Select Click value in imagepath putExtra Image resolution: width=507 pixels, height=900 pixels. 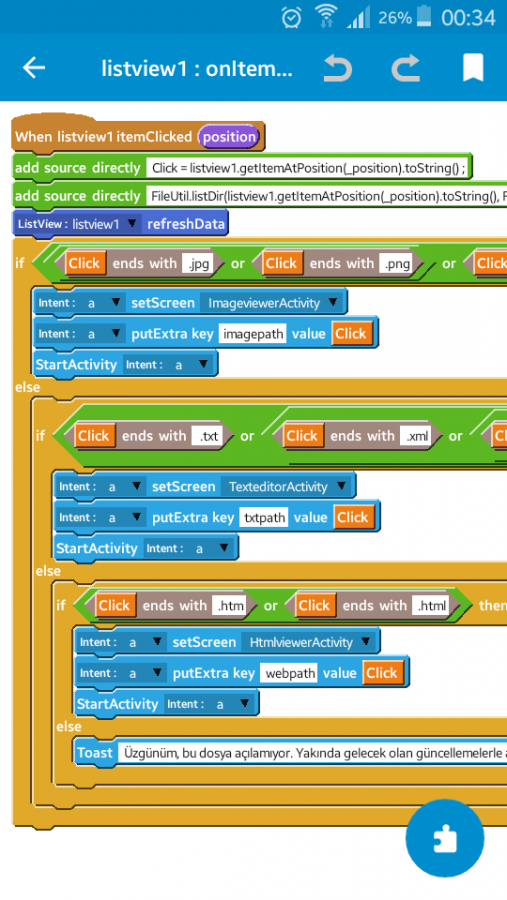pos(351,334)
